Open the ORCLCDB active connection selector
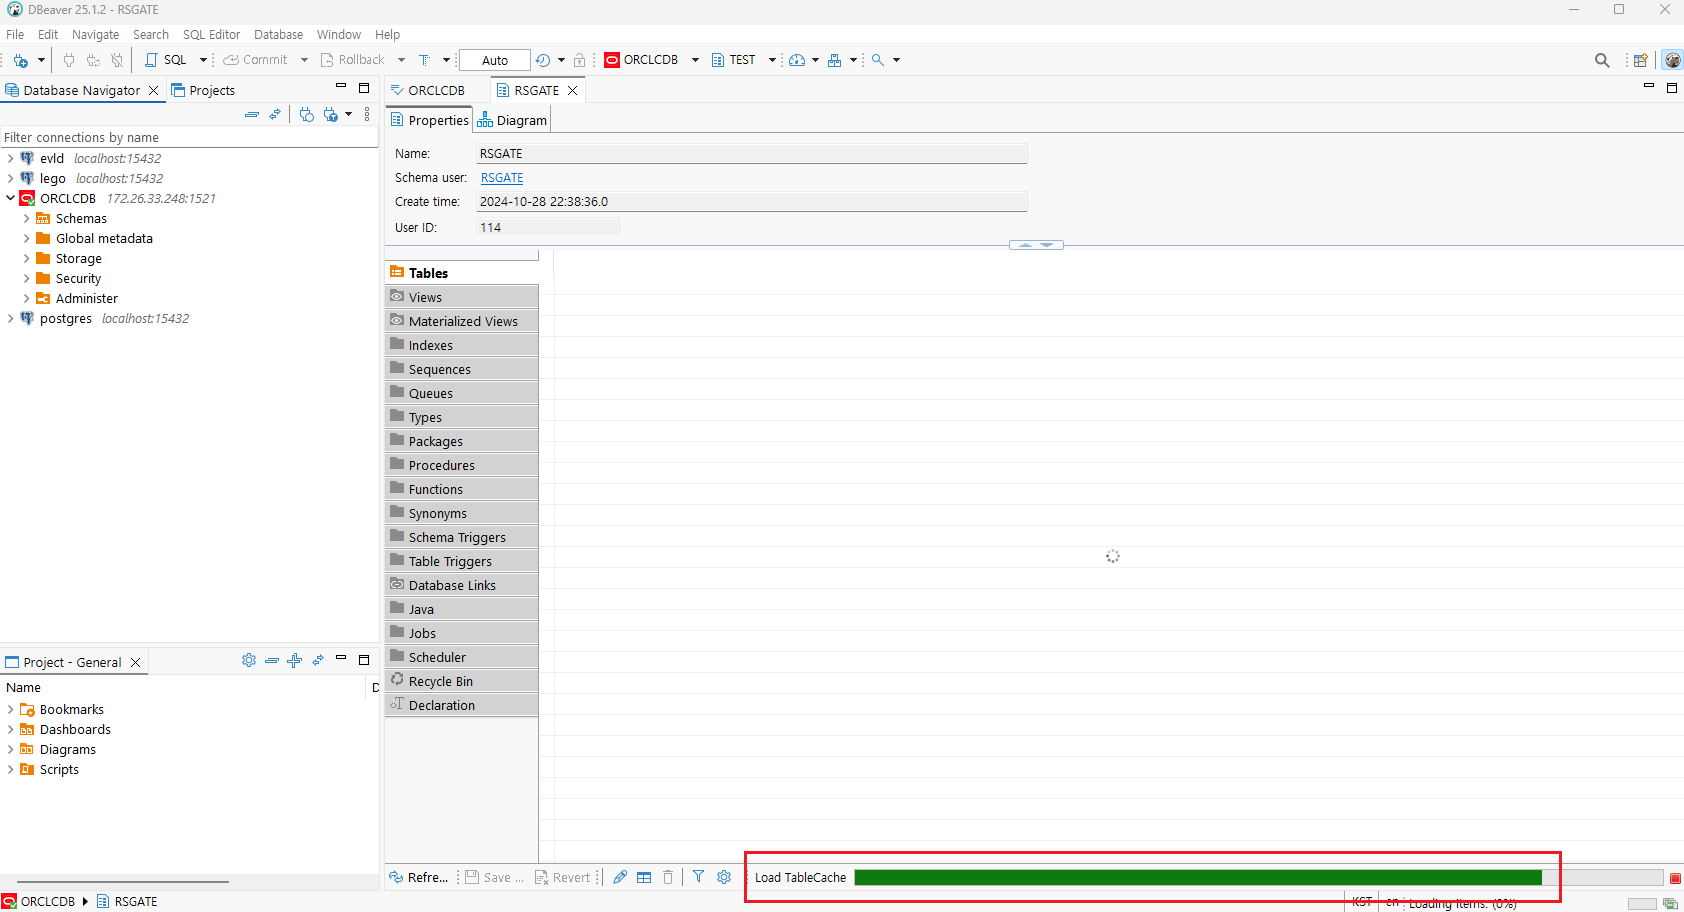The height and width of the screenshot is (912, 1684). (651, 60)
